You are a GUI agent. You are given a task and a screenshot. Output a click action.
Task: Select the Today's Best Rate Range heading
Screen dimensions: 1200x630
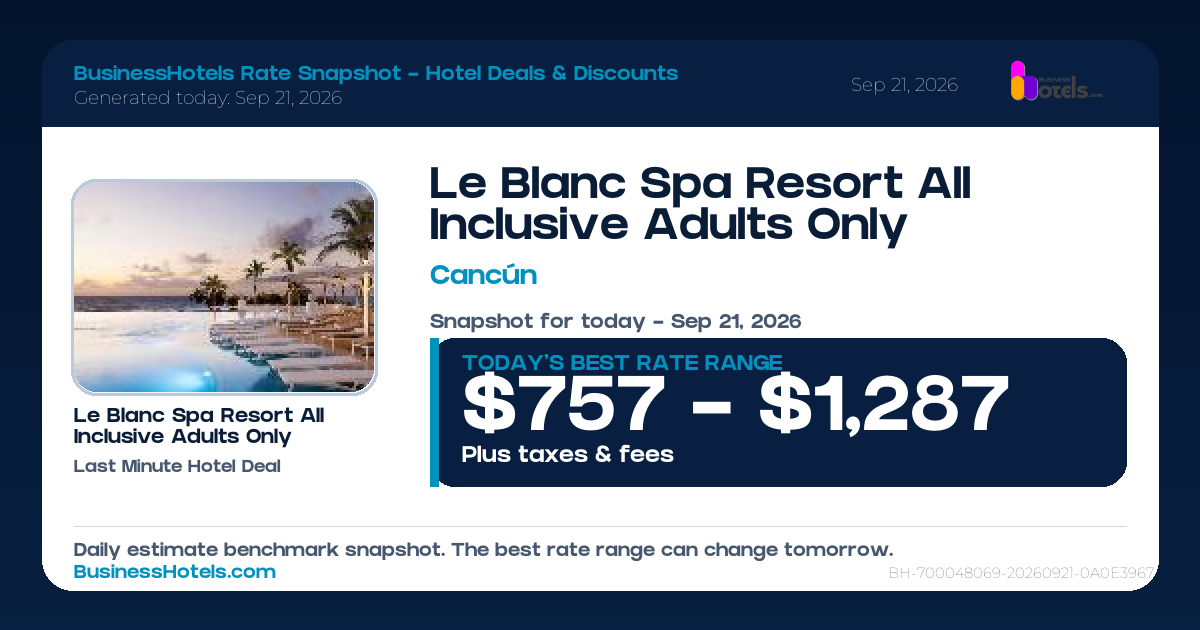click(622, 362)
